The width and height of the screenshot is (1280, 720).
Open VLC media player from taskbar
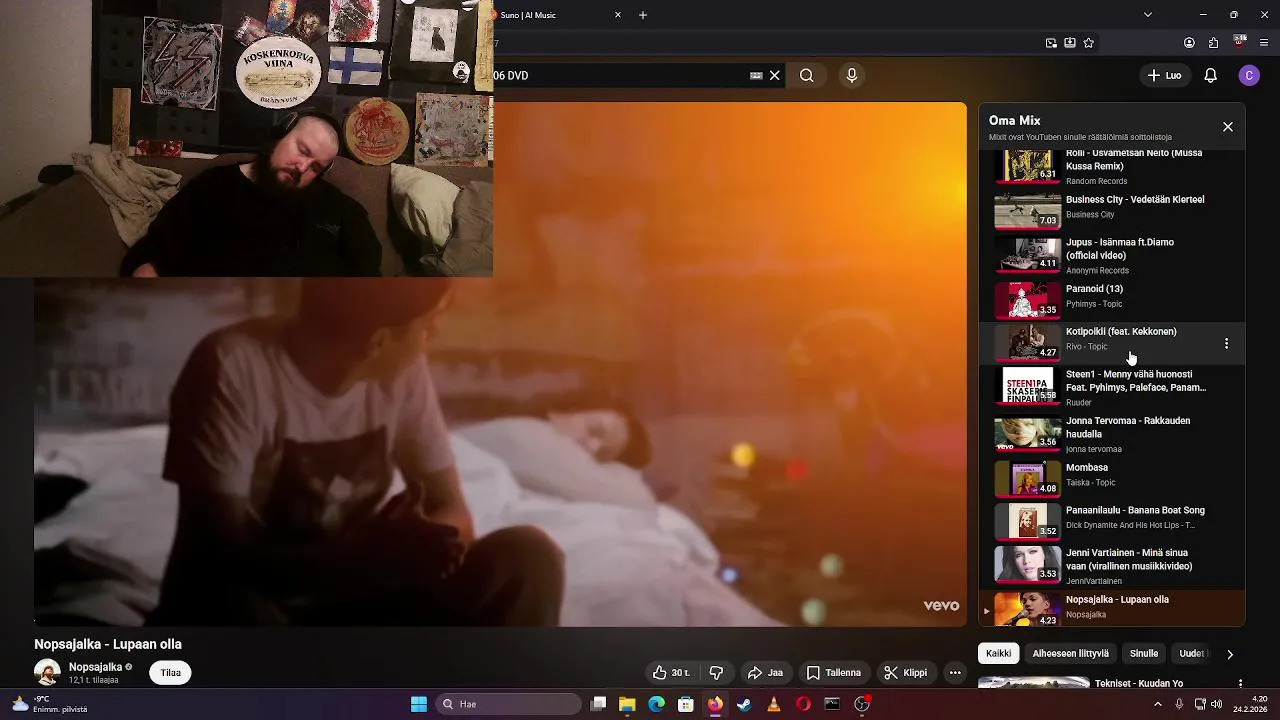point(774,704)
